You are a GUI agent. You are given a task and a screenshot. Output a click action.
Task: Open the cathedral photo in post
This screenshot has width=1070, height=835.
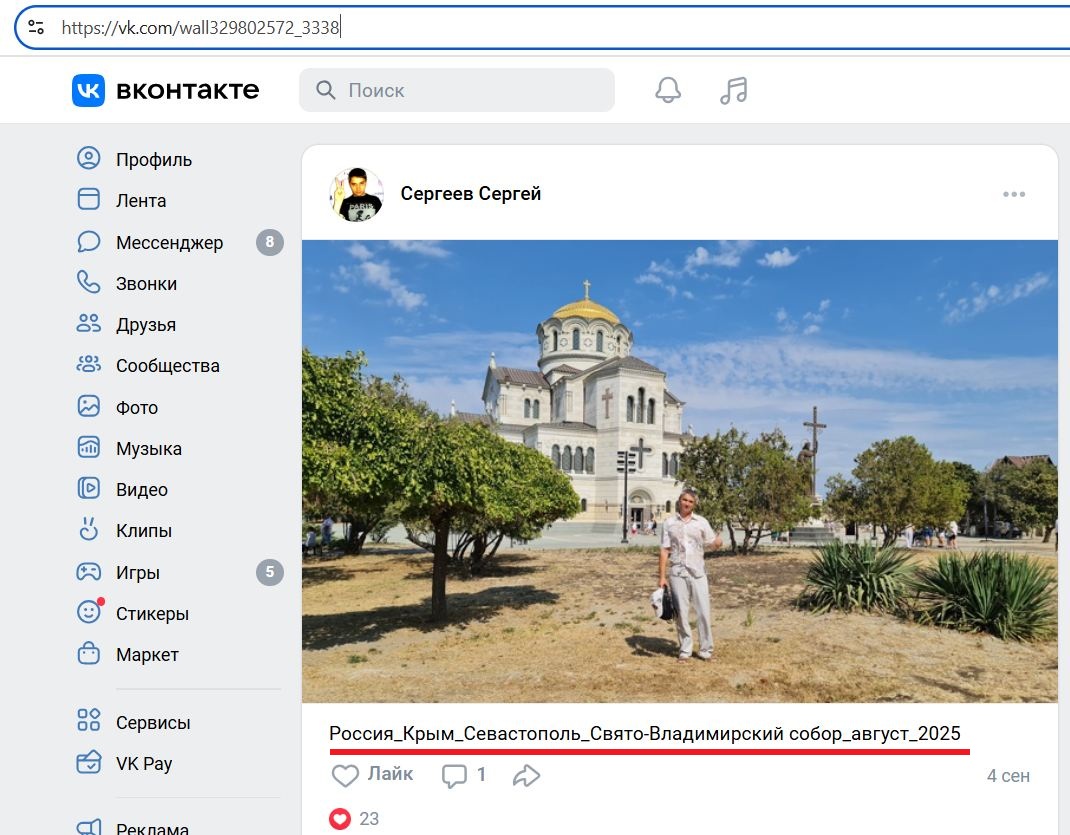pyautogui.click(x=679, y=470)
